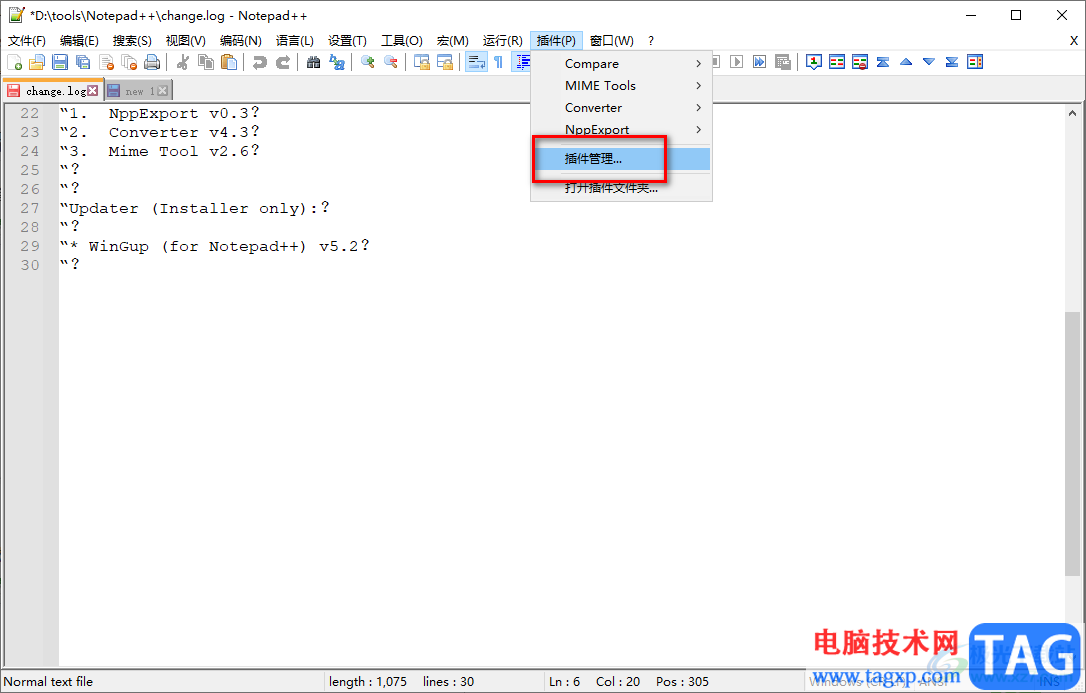Close current document using toolbar icon
Screen dimensions: 1086x693
pyautogui.click(x=106, y=62)
